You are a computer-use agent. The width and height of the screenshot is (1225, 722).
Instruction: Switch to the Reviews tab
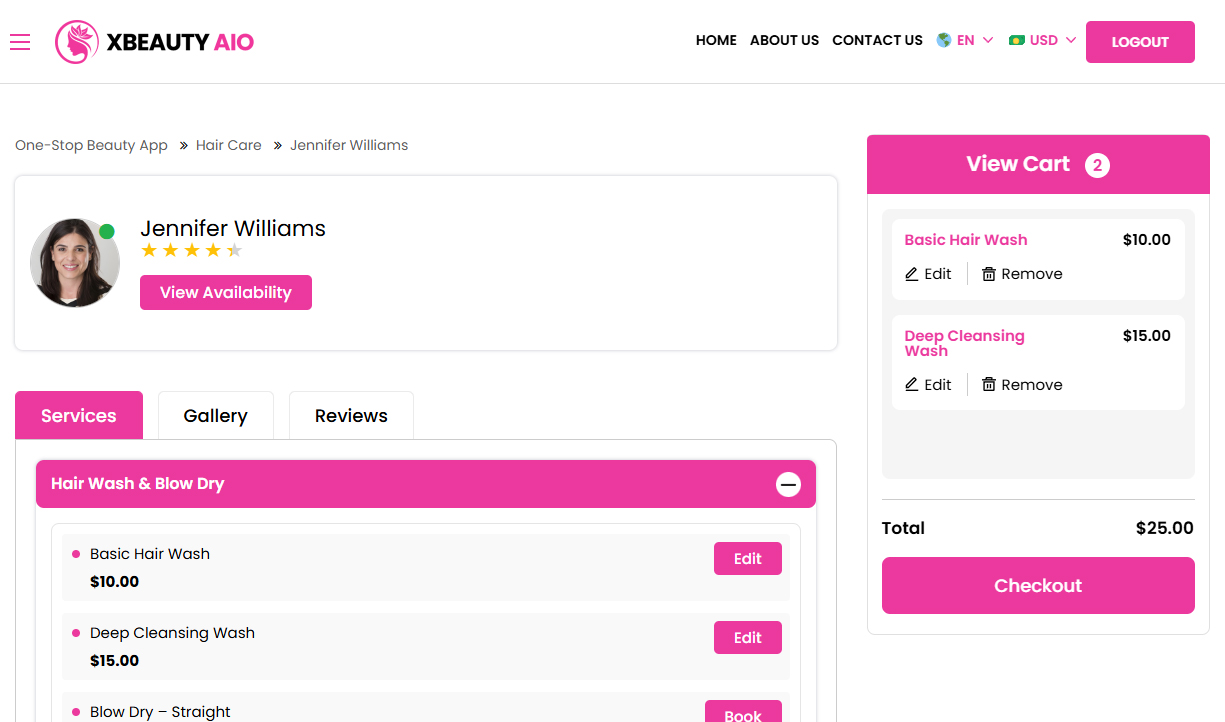point(351,416)
